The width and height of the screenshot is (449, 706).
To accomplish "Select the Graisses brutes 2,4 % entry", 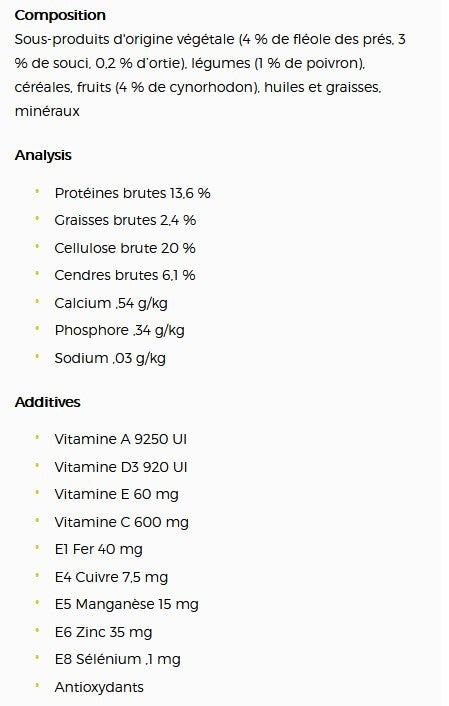I will [125, 220].
